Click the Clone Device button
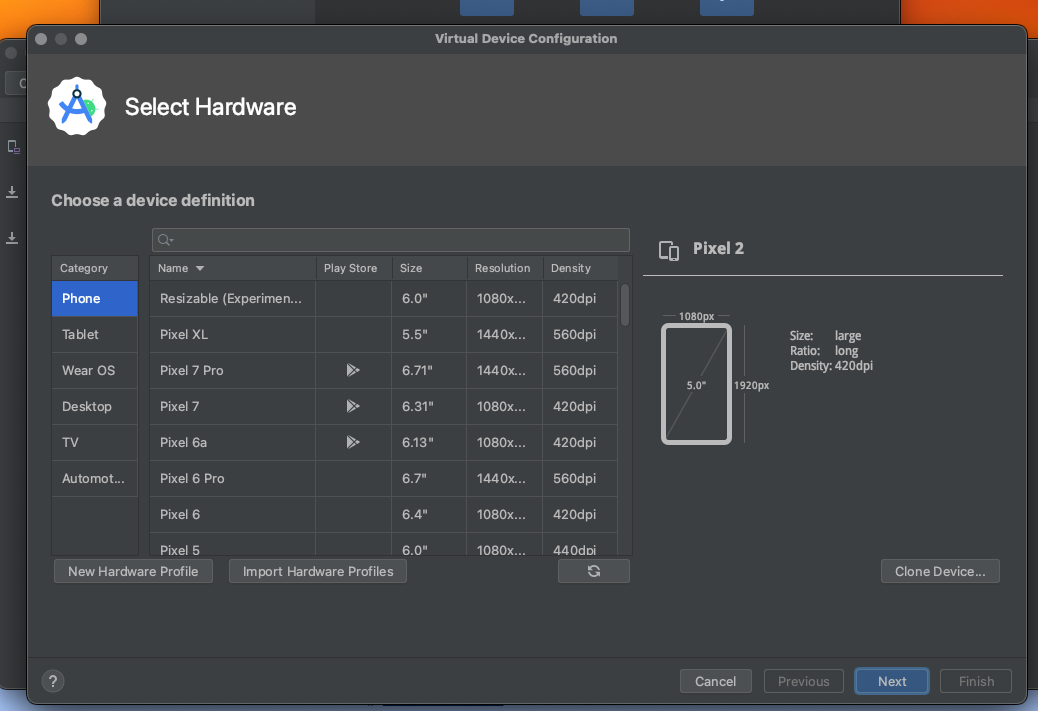Image resolution: width=1038 pixels, height=711 pixels. (x=940, y=571)
